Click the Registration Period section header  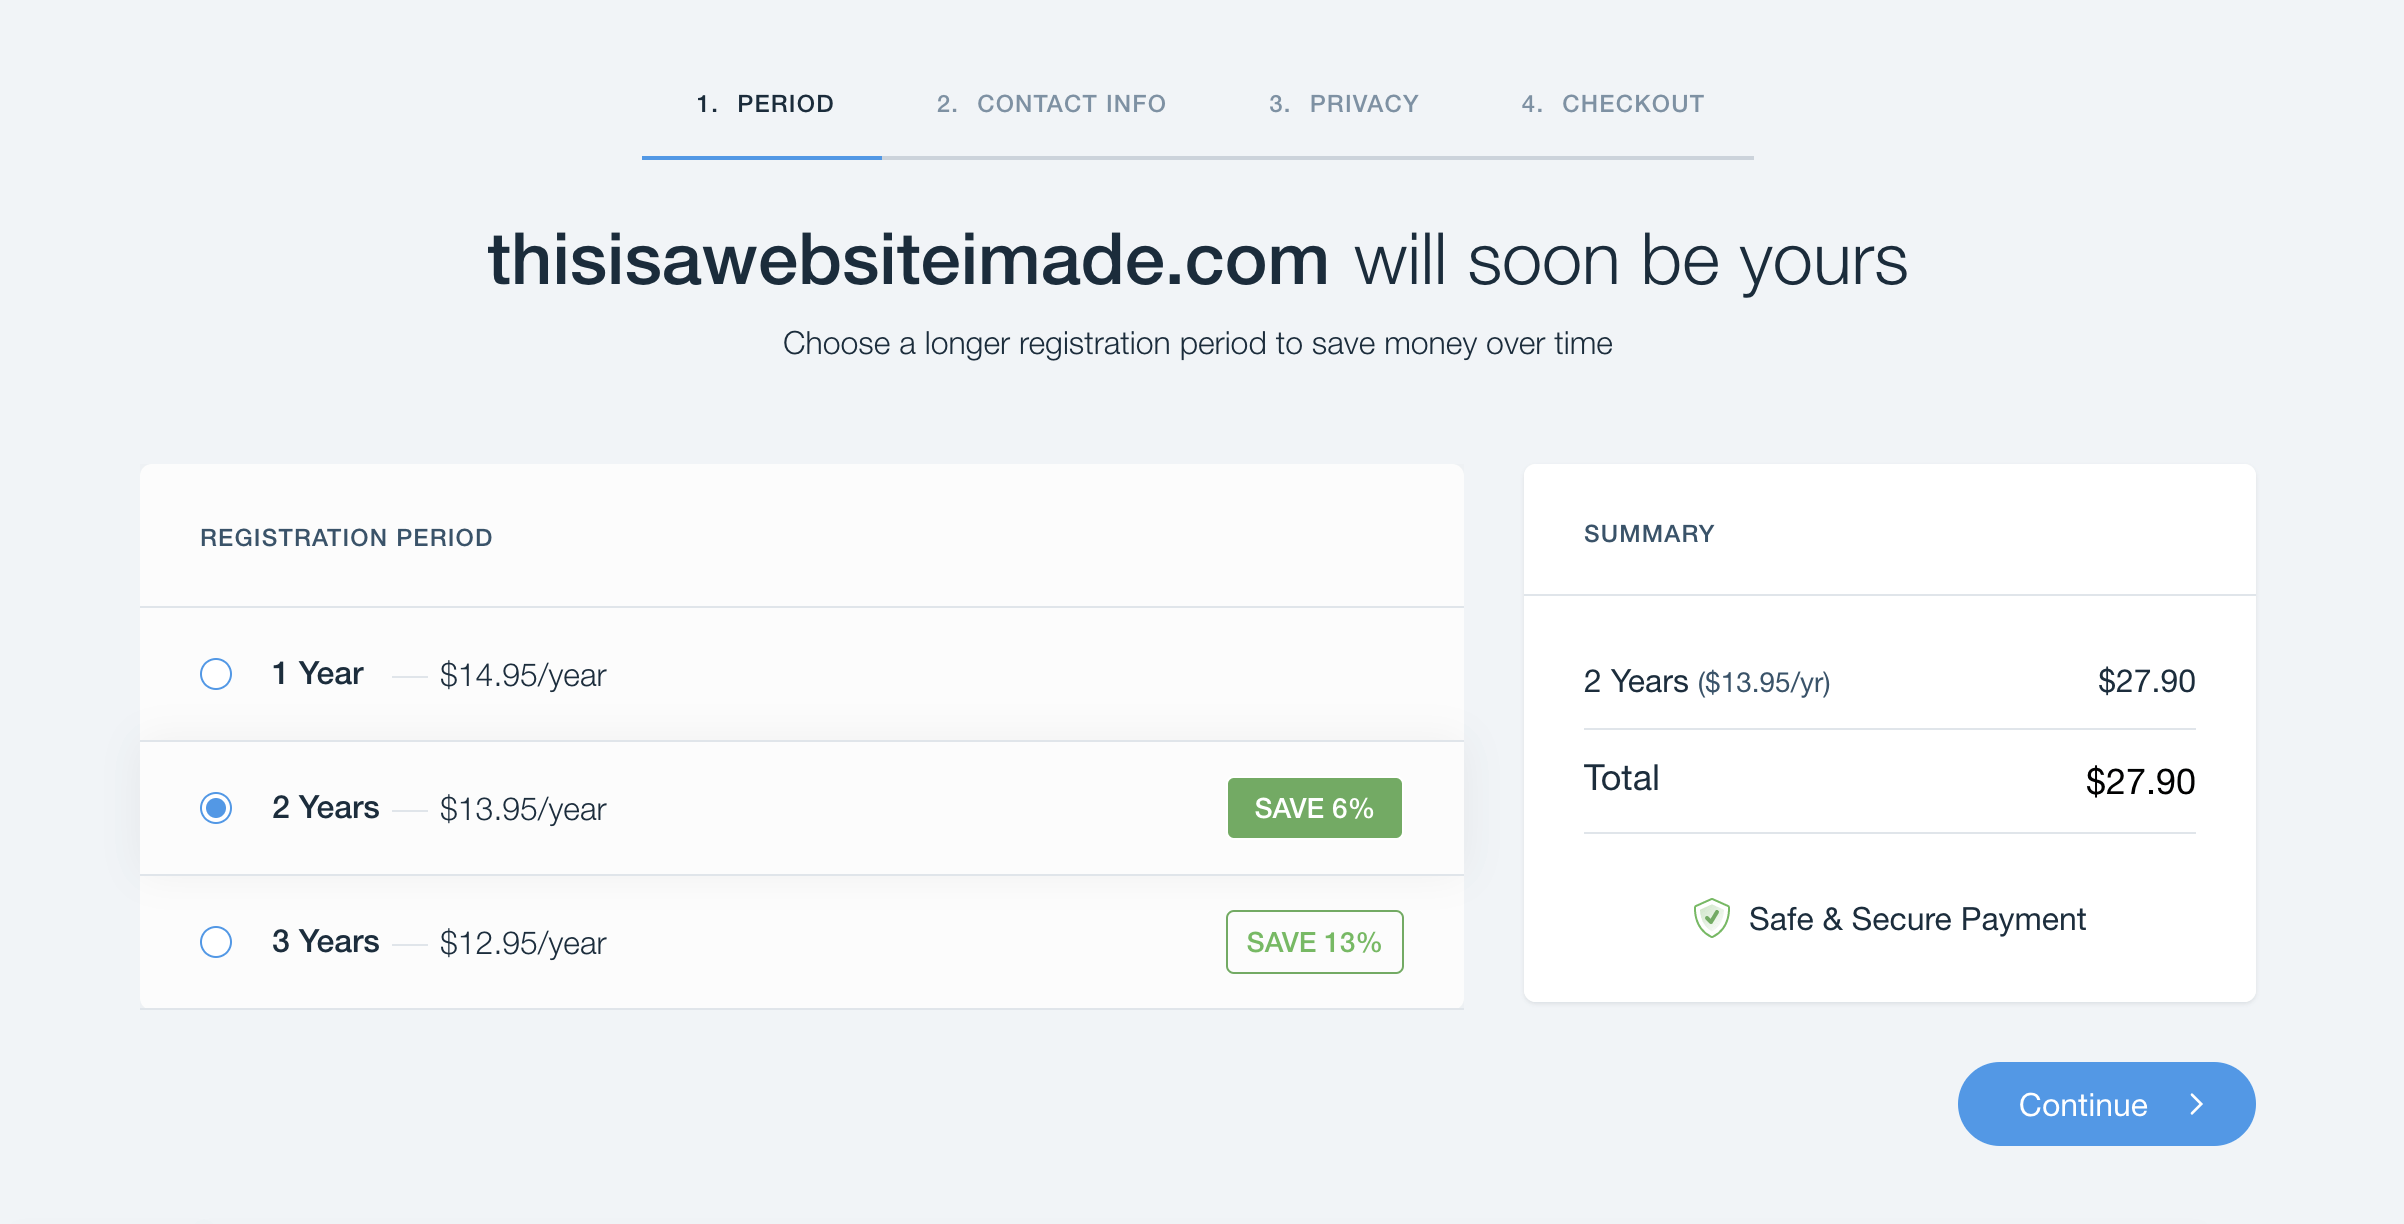pos(347,537)
